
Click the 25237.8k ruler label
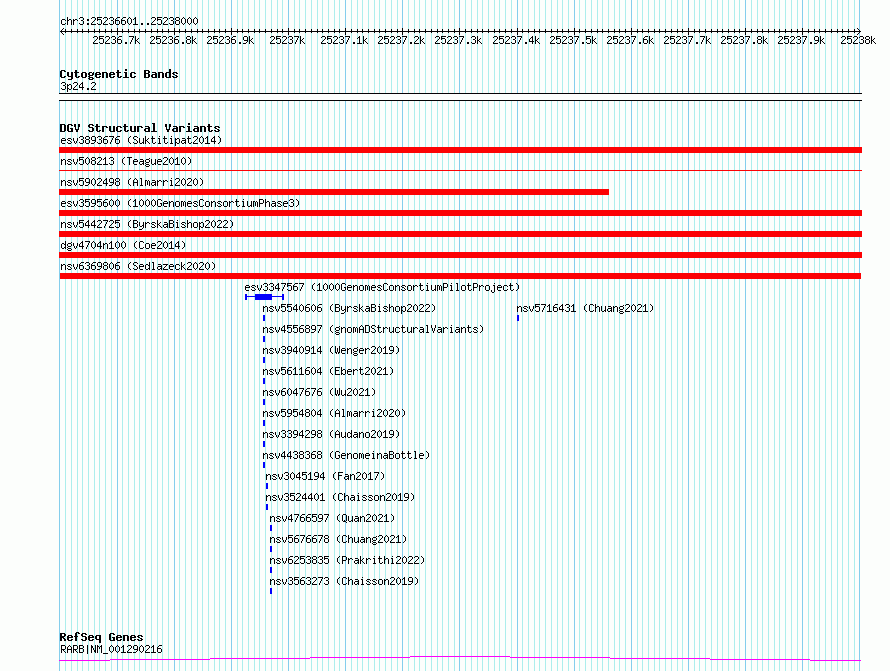744,40
